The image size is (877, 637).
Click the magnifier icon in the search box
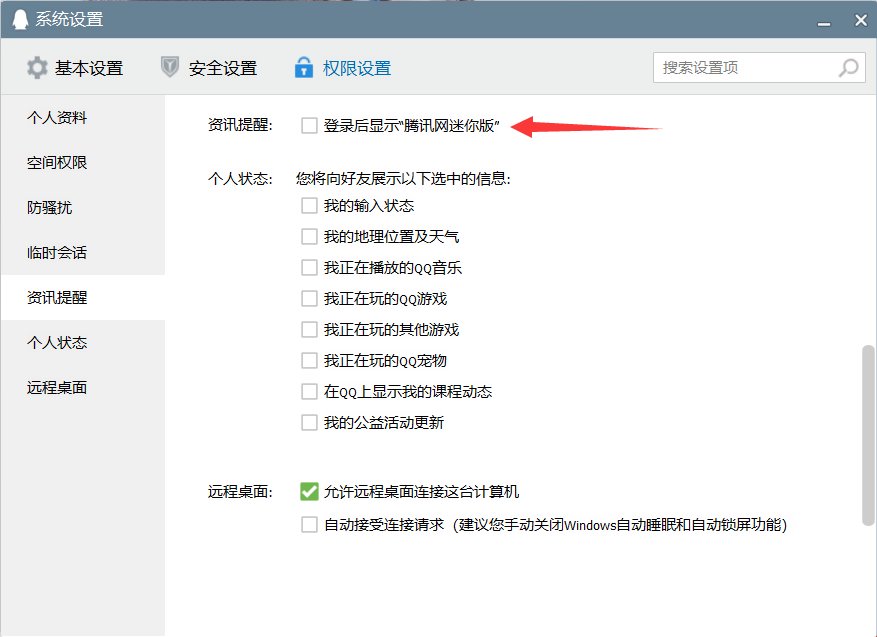click(x=848, y=67)
